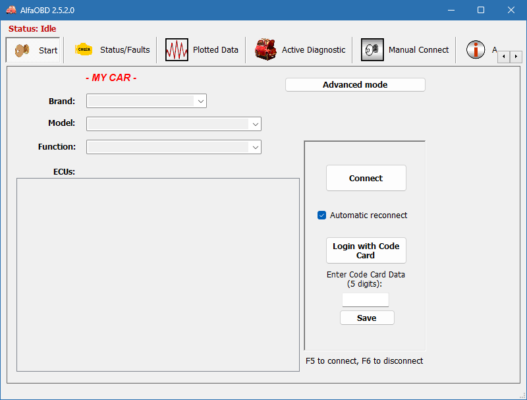Click the Manual Connect plug icon

click(x=372, y=50)
